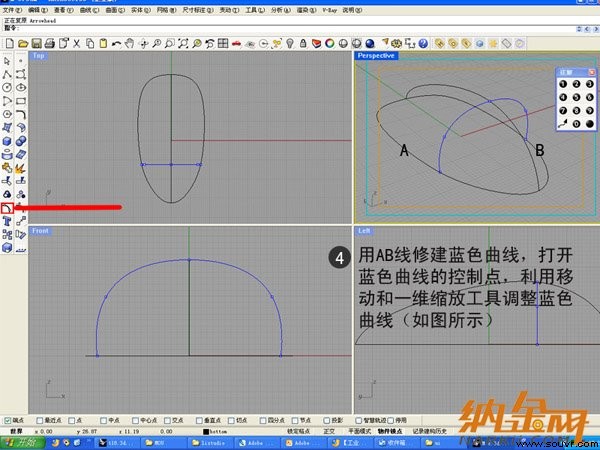Viewport: 600px width, 450px height.
Task: Toggle 平面模式 (Planar) in the status bar
Action: pyautogui.click(x=359, y=431)
